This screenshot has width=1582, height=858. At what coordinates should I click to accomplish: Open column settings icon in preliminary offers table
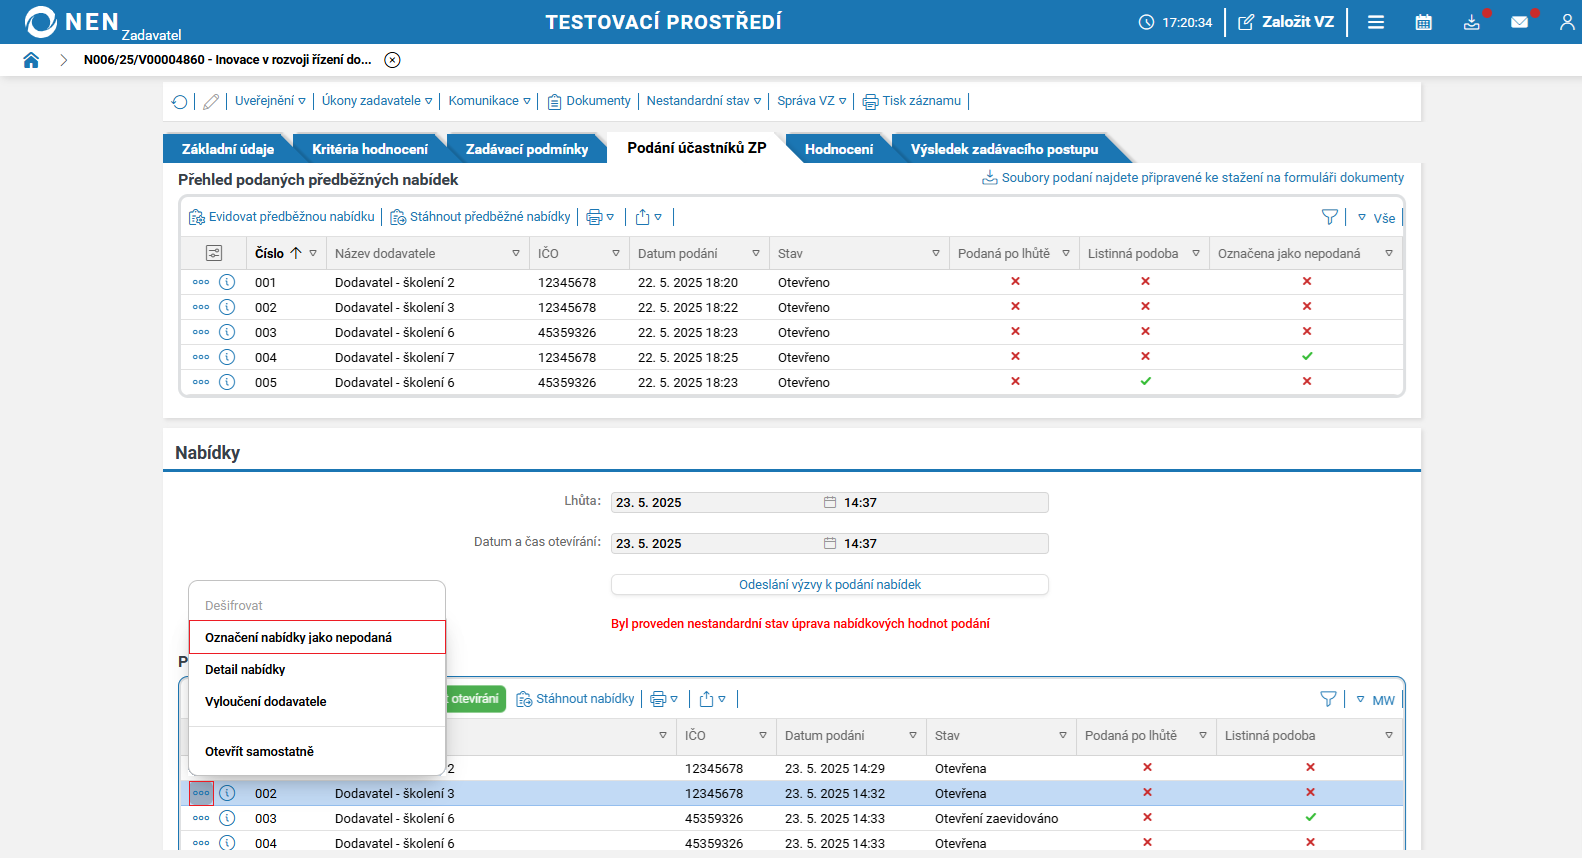coord(214,254)
